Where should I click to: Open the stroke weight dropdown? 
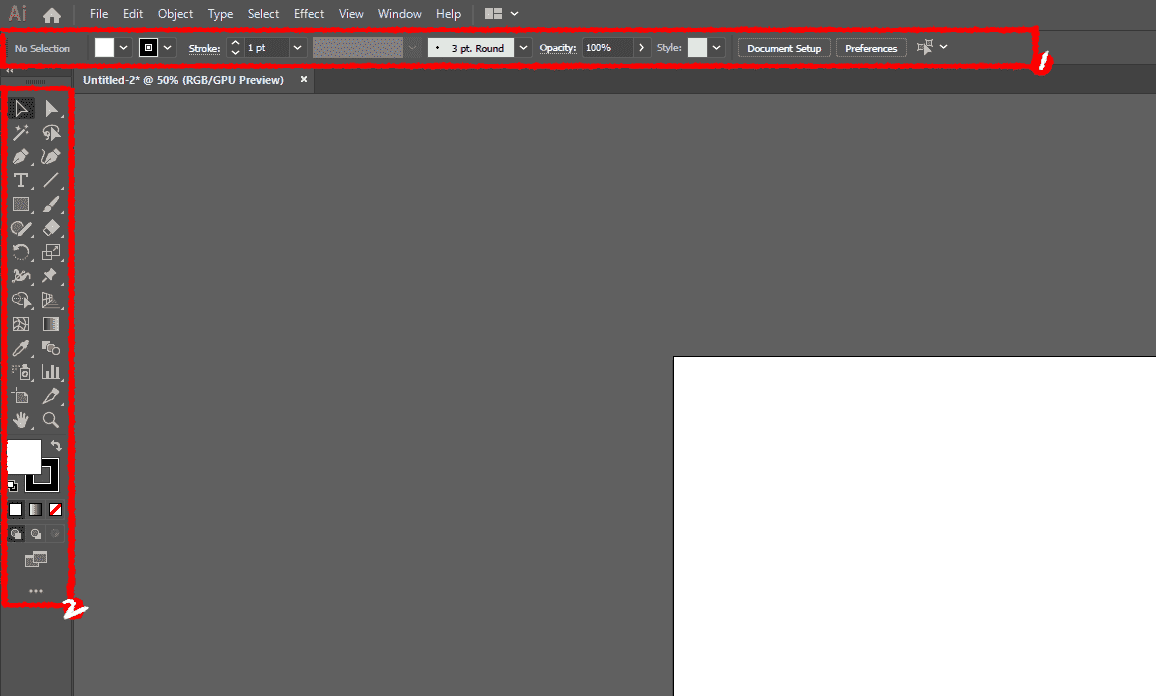297,47
